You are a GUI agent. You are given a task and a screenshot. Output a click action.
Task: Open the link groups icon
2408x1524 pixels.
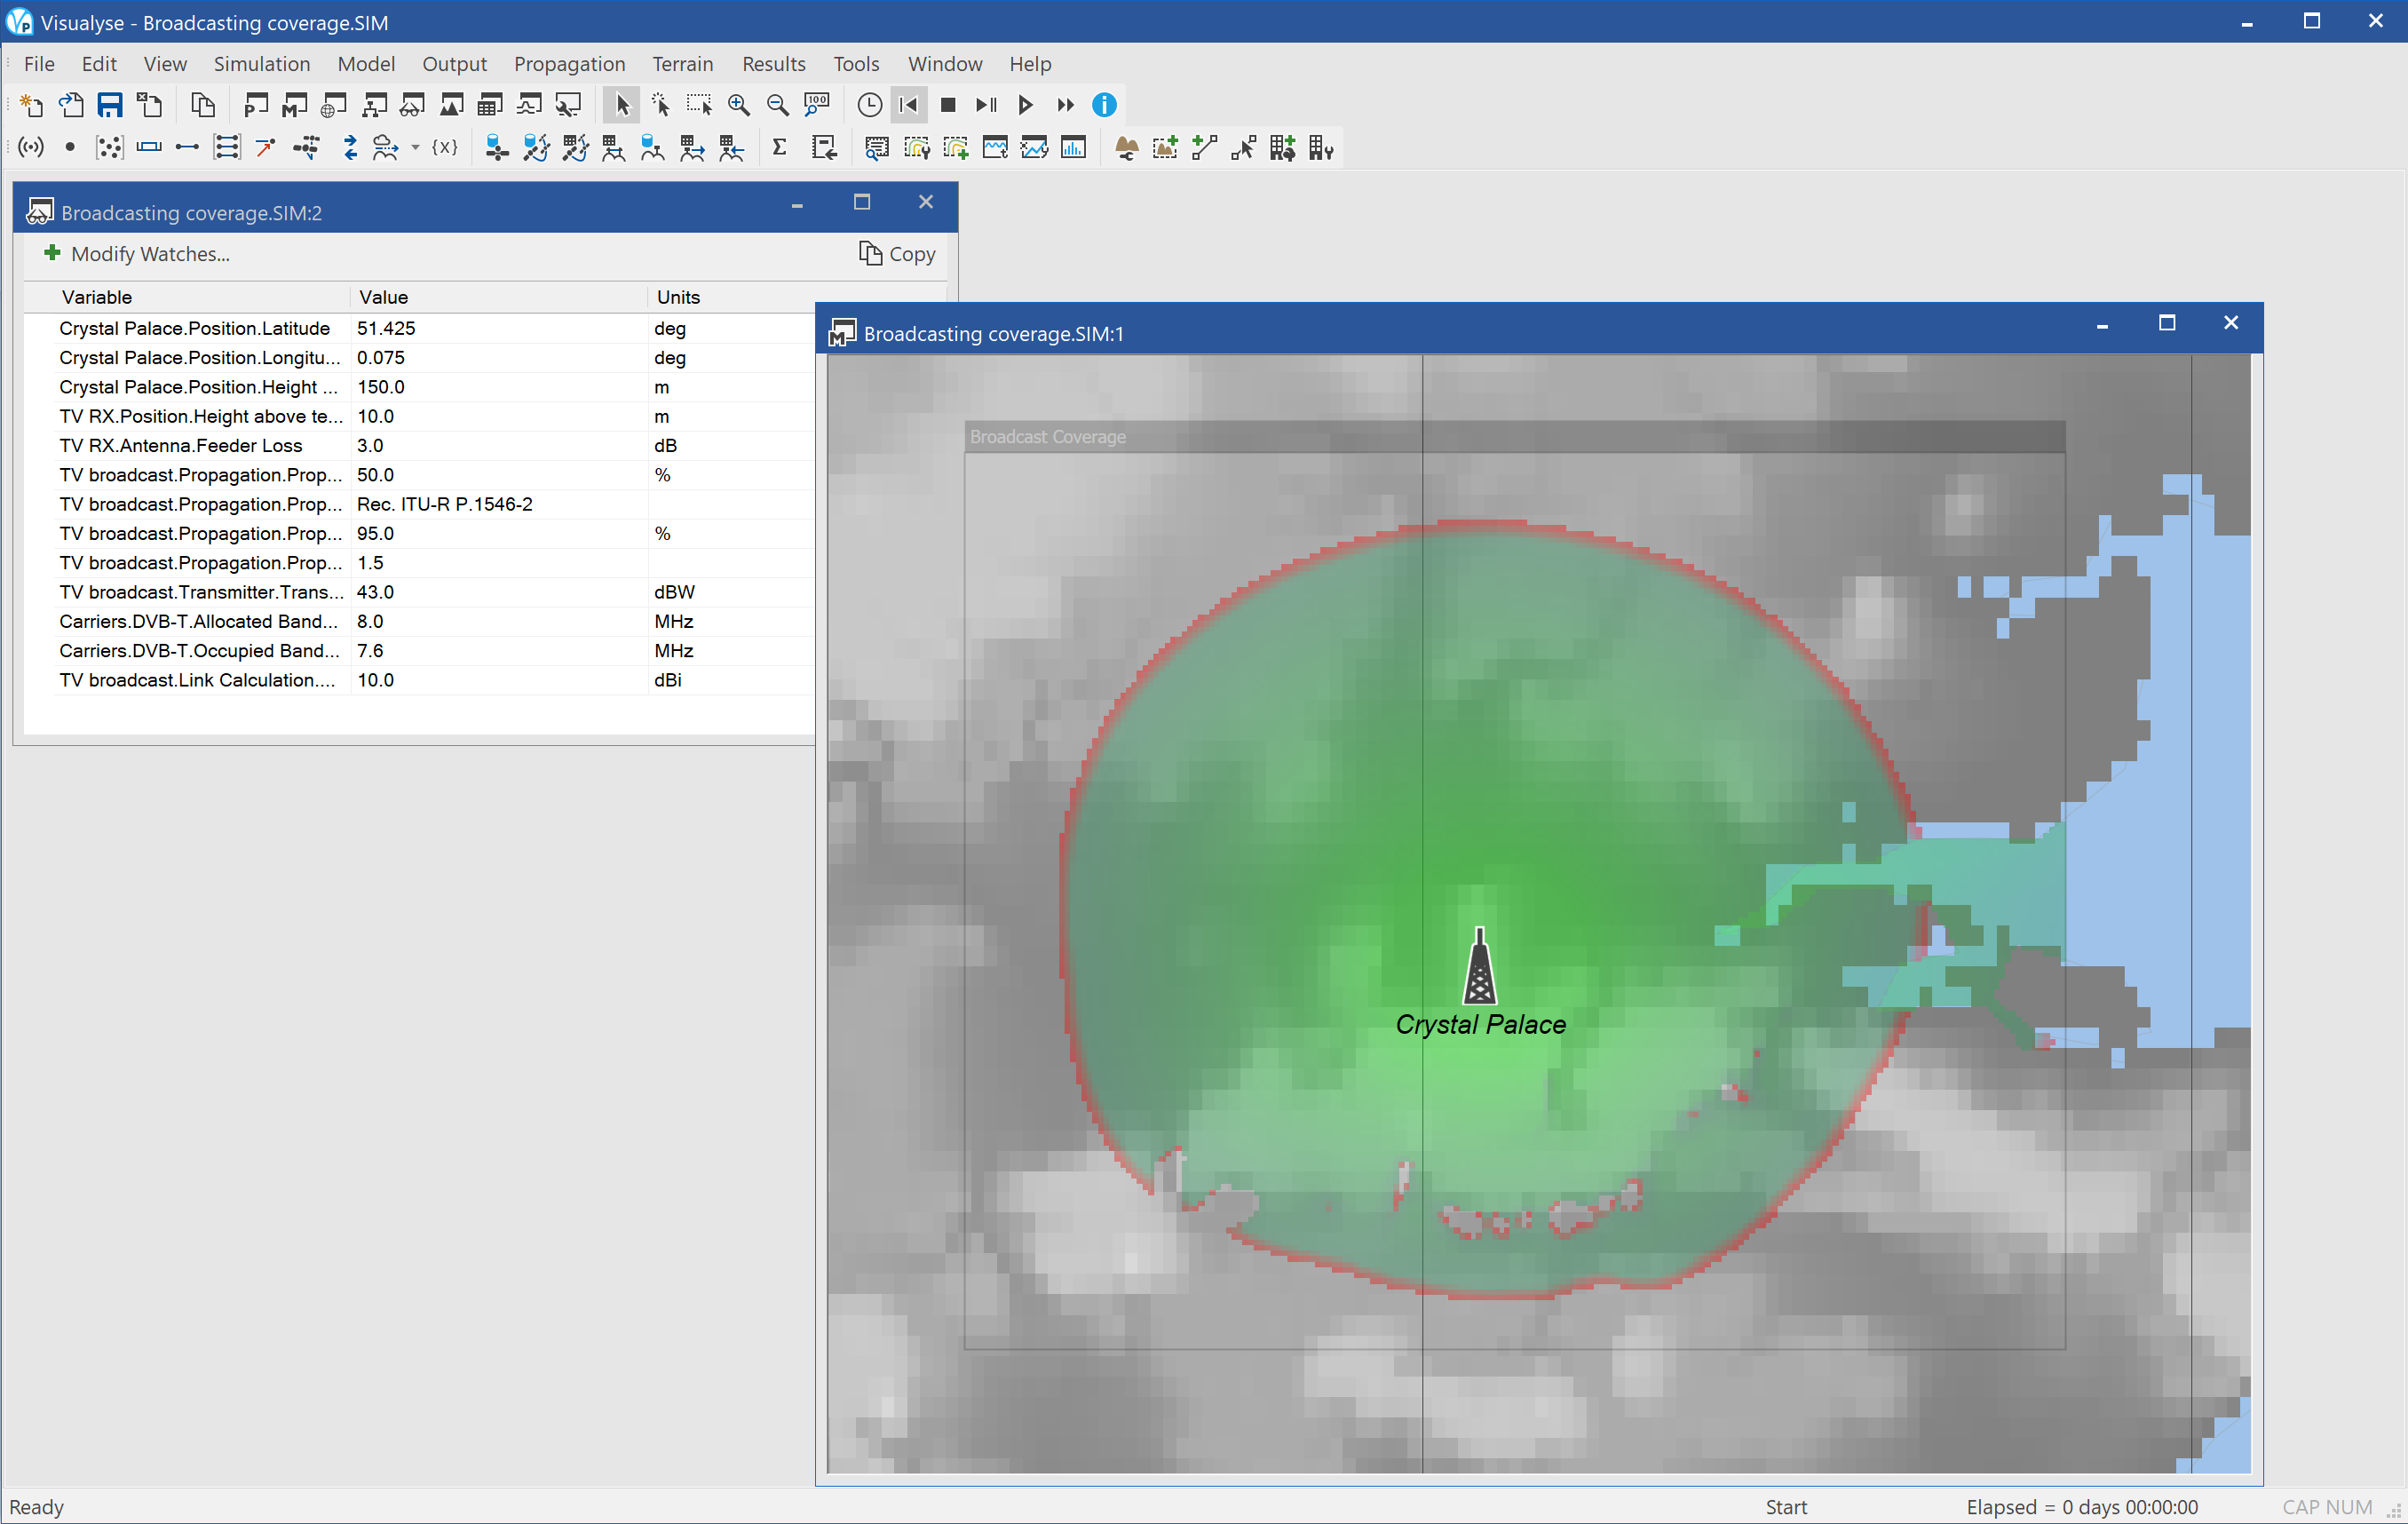227,149
